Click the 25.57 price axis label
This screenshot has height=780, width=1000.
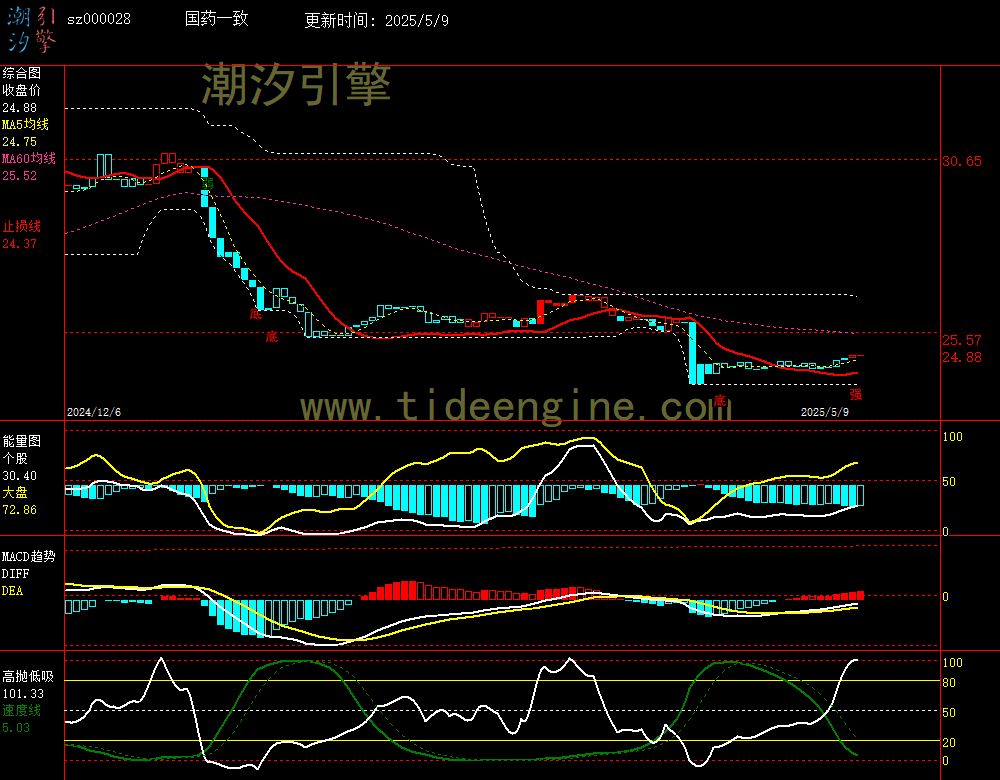pos(962,340)
